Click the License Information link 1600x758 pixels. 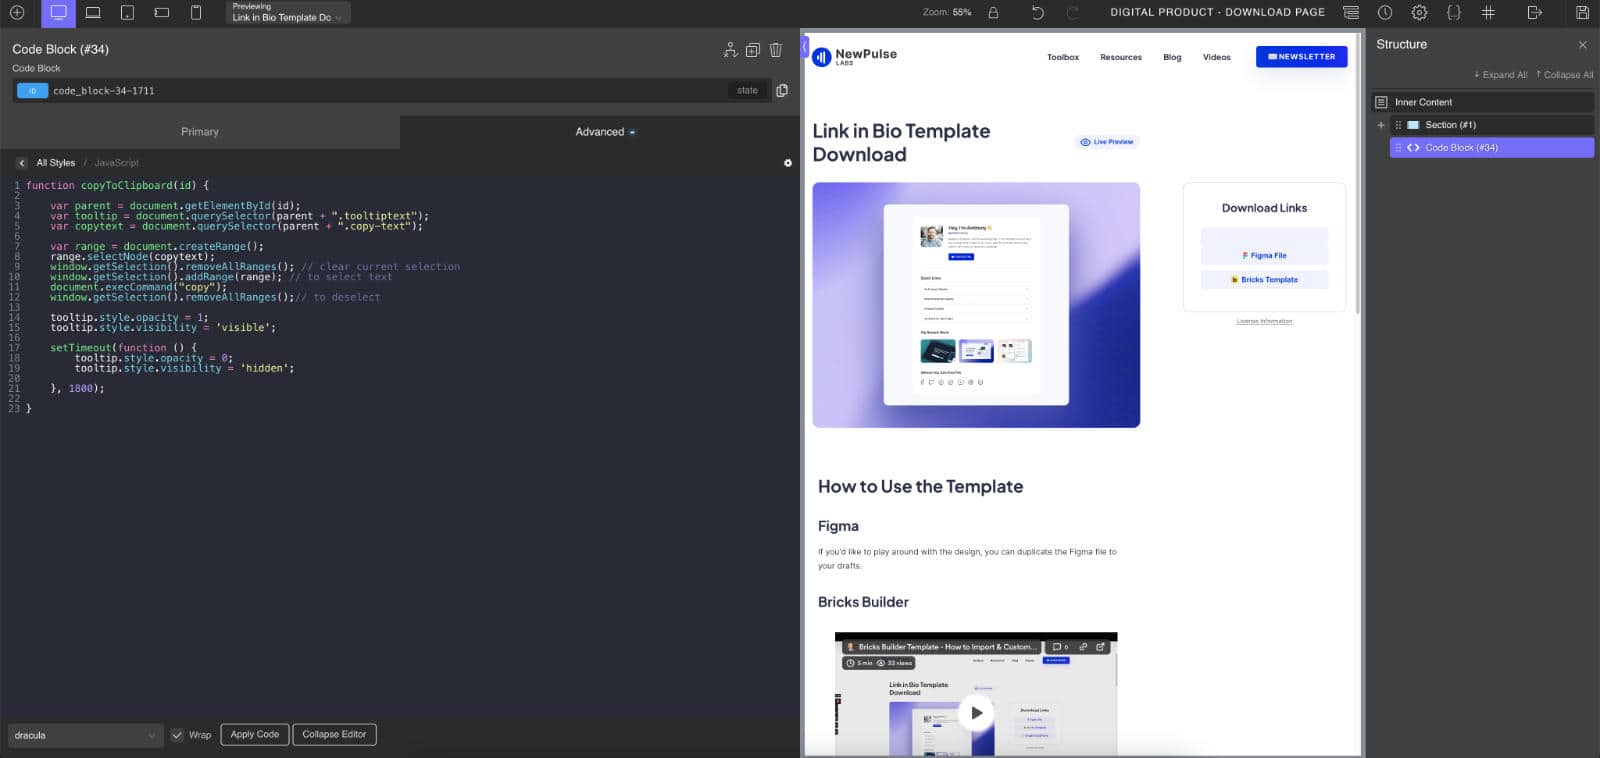[1264, 321]
